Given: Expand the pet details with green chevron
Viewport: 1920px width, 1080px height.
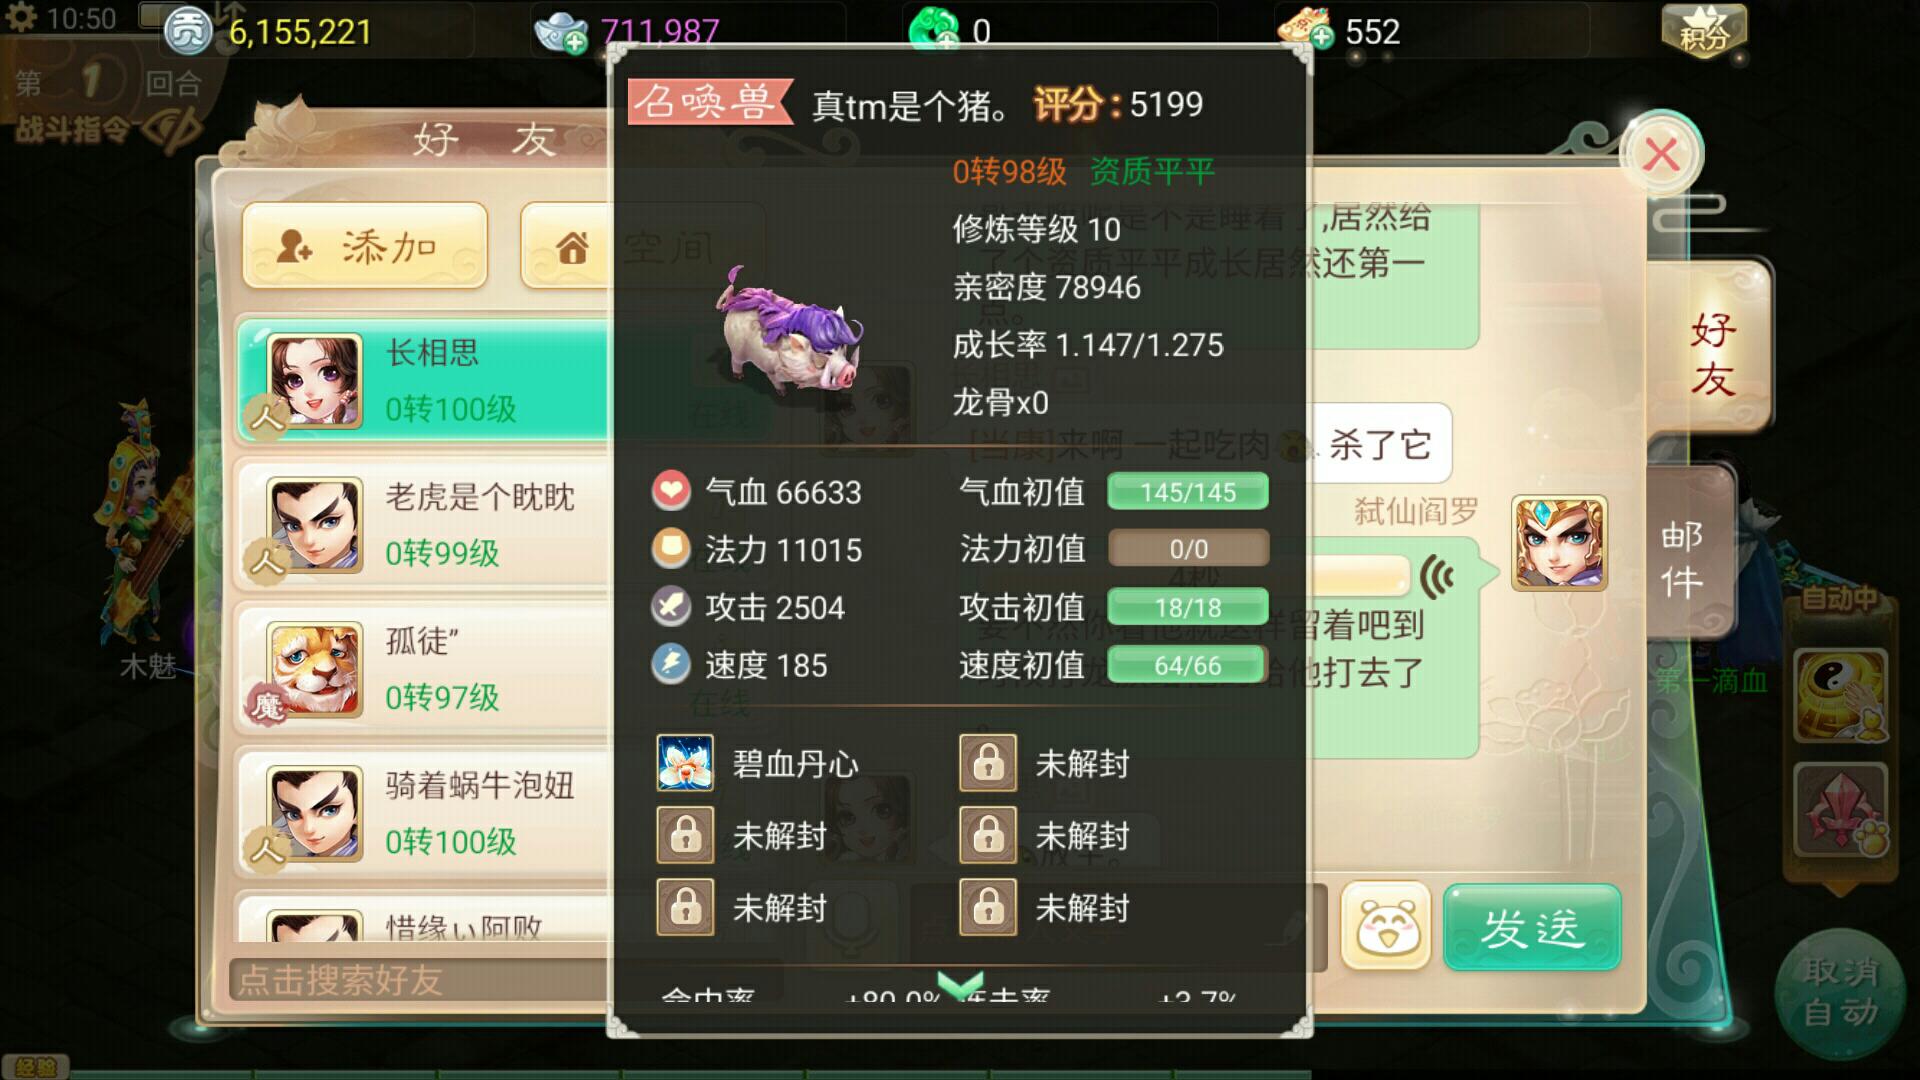Looking at the screenshot, I should pos(961,986).
